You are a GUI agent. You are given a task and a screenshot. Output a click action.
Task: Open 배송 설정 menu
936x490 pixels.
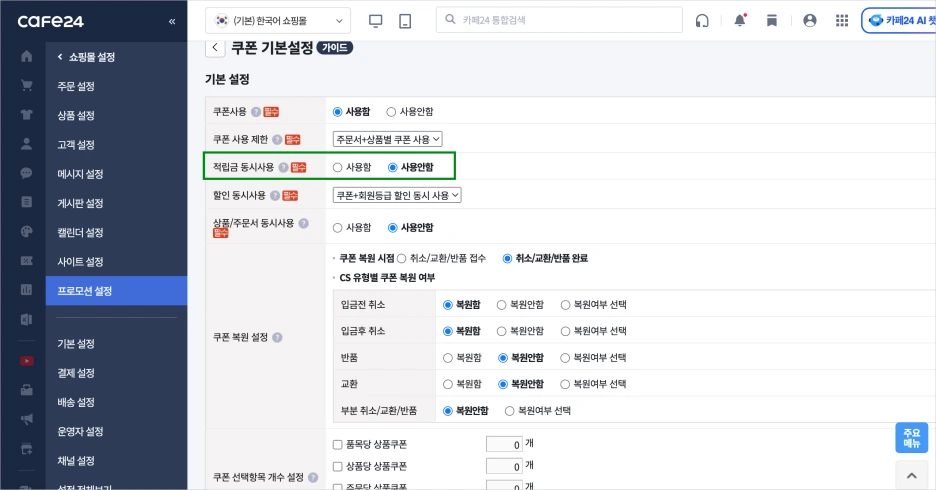tap(76, 402)
